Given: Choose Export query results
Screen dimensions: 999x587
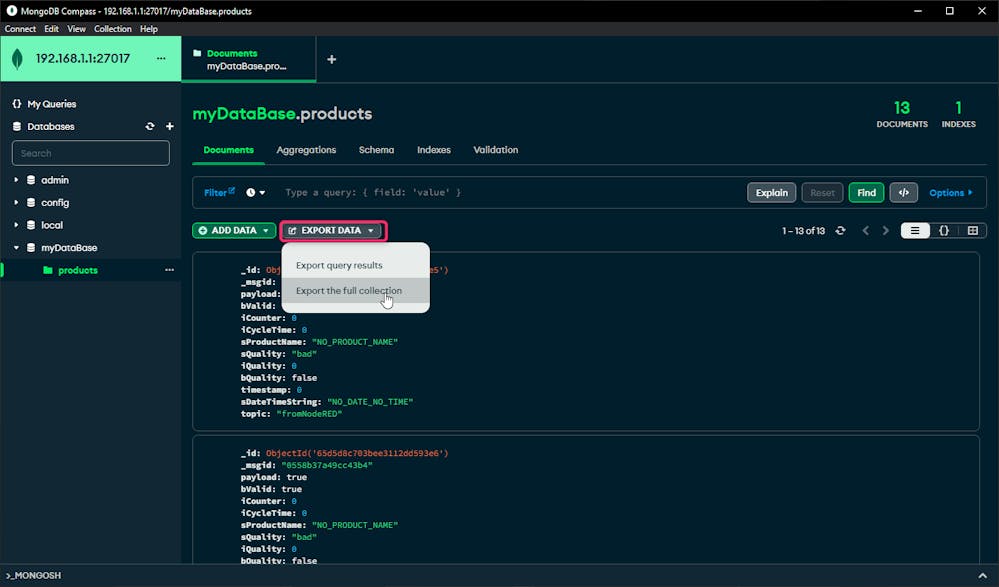Looking at the screenshot, I should 339,265.
